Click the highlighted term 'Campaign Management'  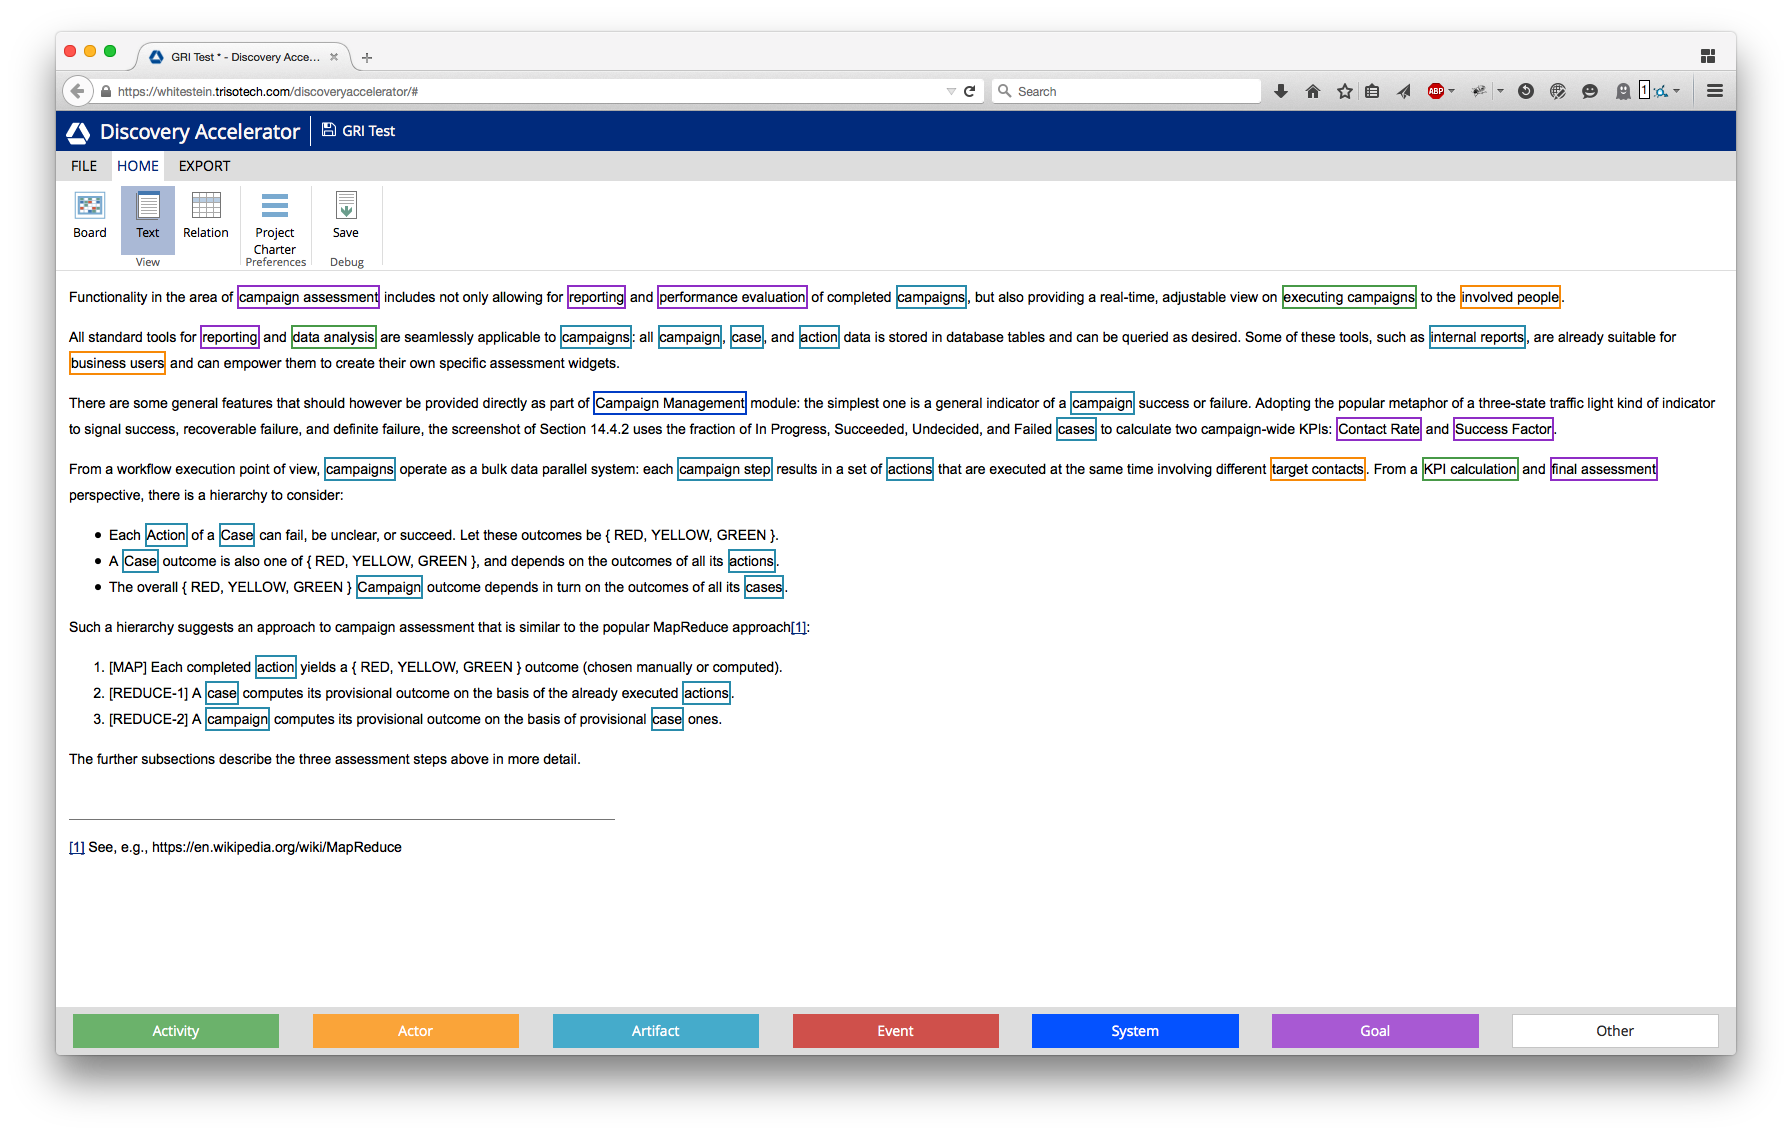click(x=669, y=403)
